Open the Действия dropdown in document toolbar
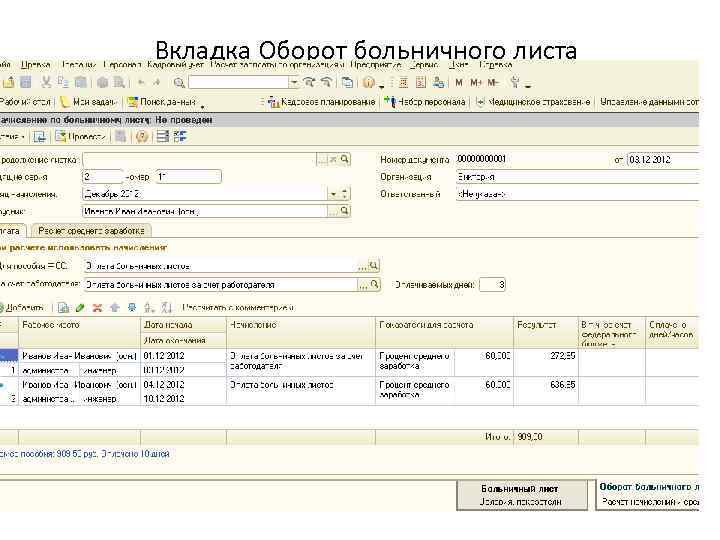Image resolution: width=720 pixels, height=540 pixels. click(11, 137)
